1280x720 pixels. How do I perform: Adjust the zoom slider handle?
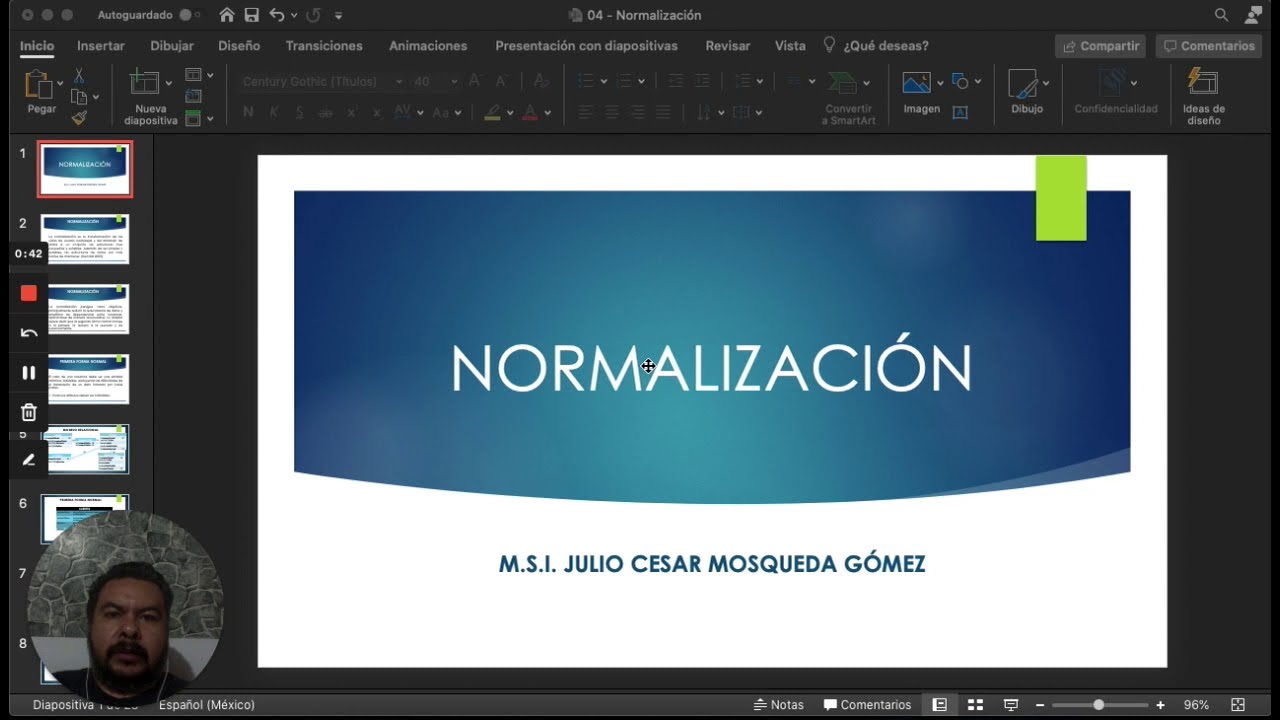coord(1098,705)
